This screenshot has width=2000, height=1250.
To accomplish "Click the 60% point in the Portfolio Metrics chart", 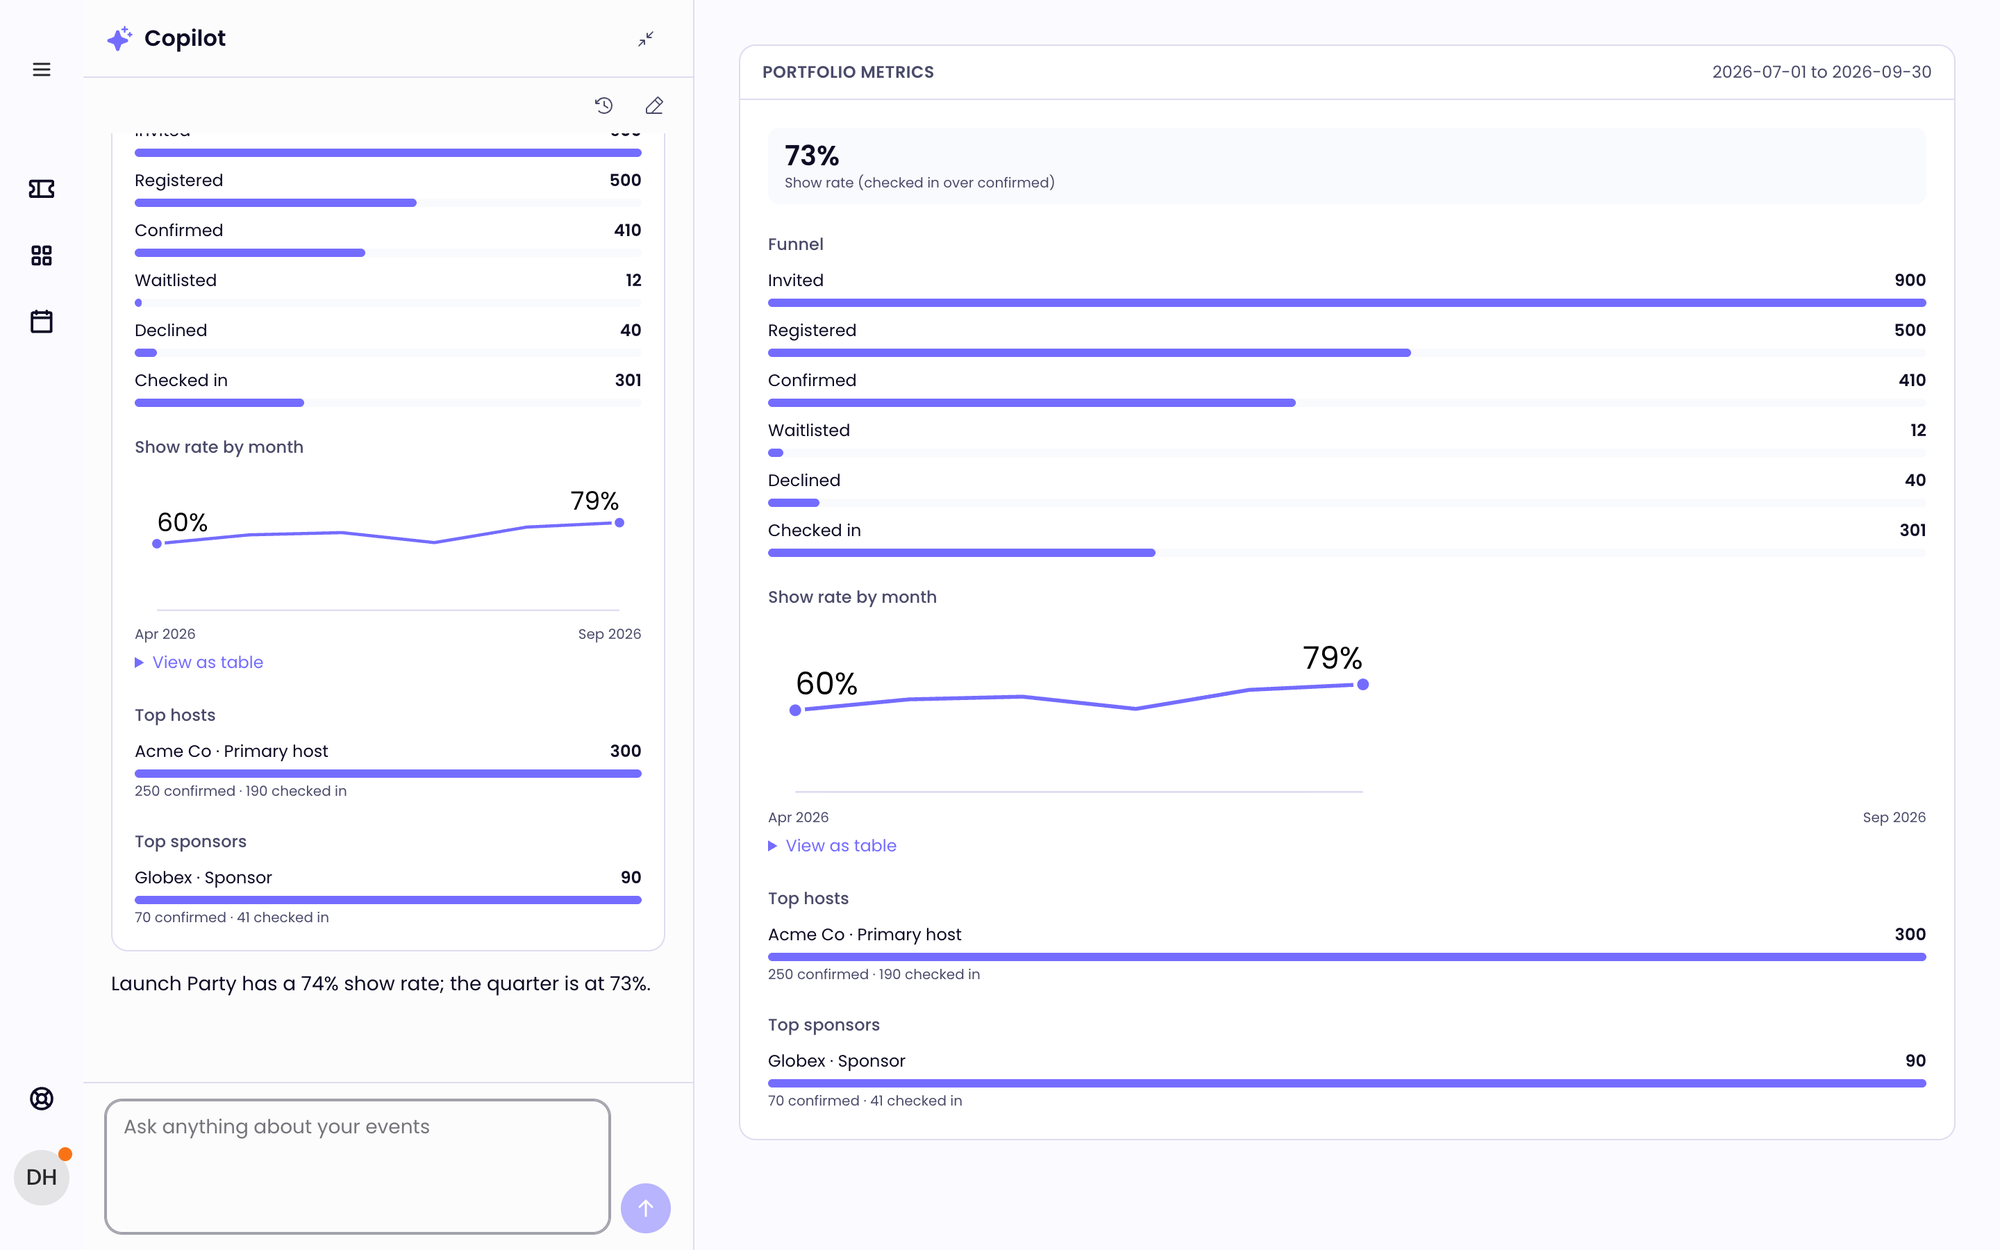I will 795,710.
